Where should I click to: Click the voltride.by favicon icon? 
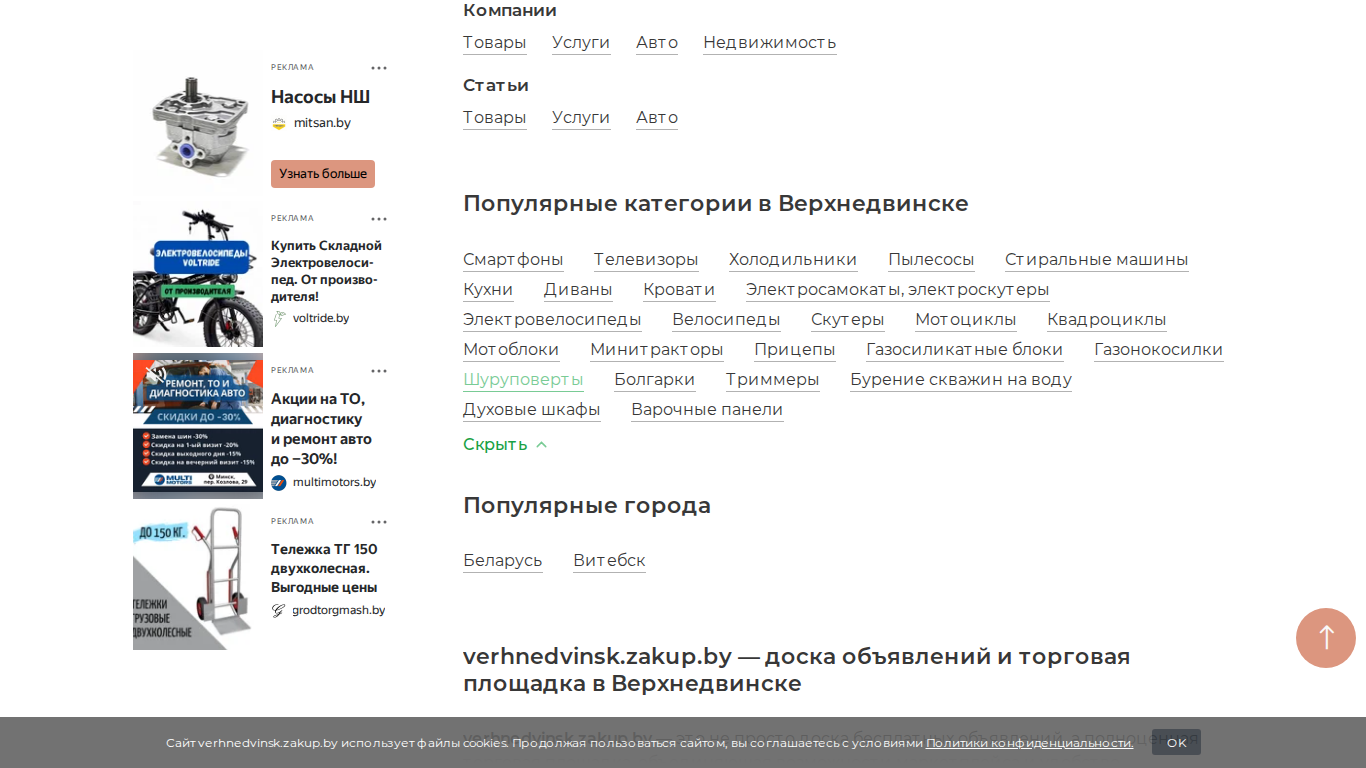click(279, 318)
